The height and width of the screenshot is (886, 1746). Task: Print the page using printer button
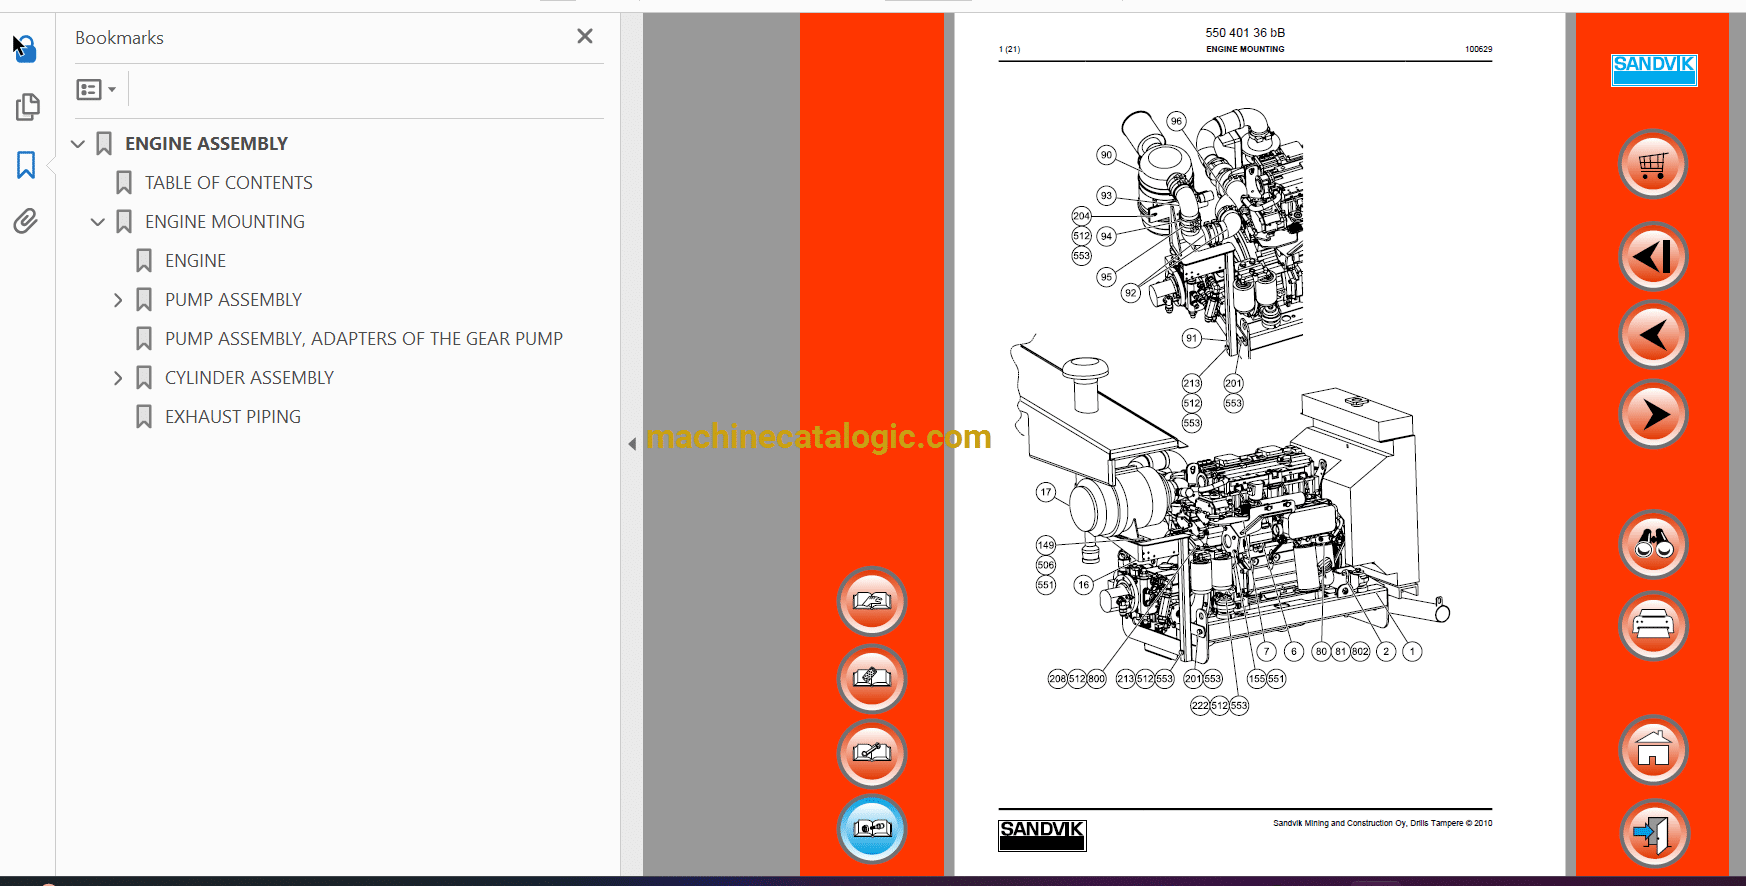pyautogui.click(x=1653, y=626)
